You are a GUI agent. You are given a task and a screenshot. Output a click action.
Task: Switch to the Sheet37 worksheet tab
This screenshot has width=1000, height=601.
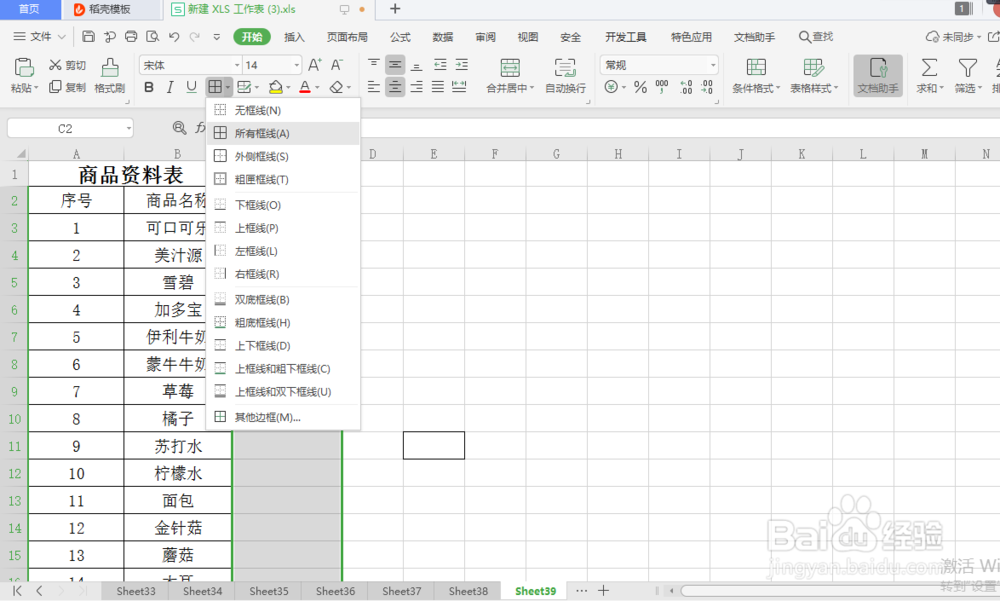[x=401, y=591]
